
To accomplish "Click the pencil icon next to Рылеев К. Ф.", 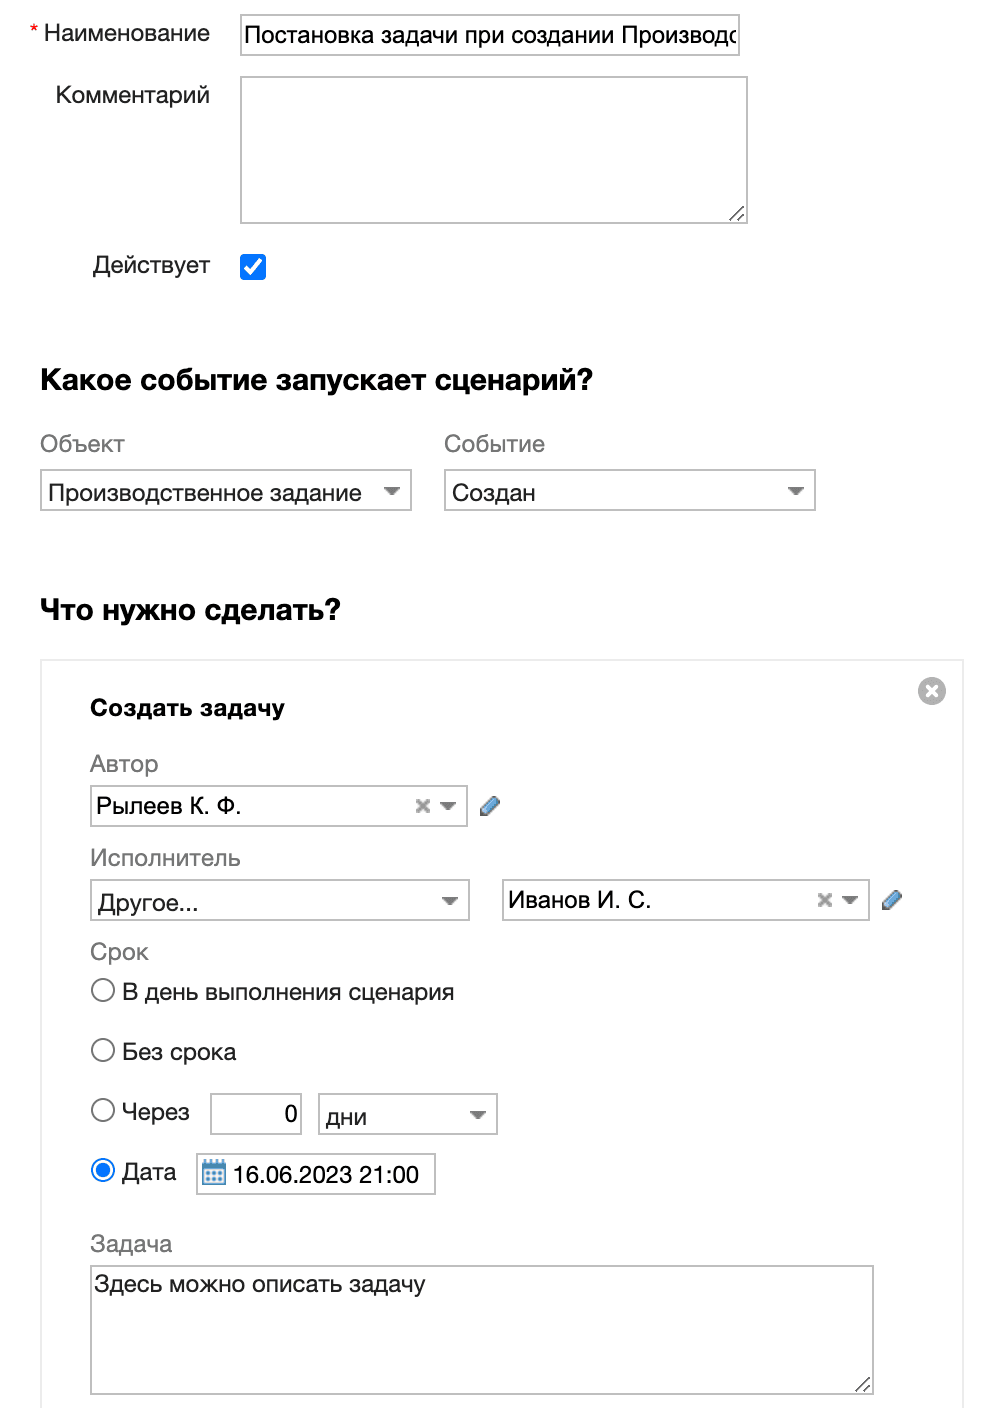I will tap(490, 805).
